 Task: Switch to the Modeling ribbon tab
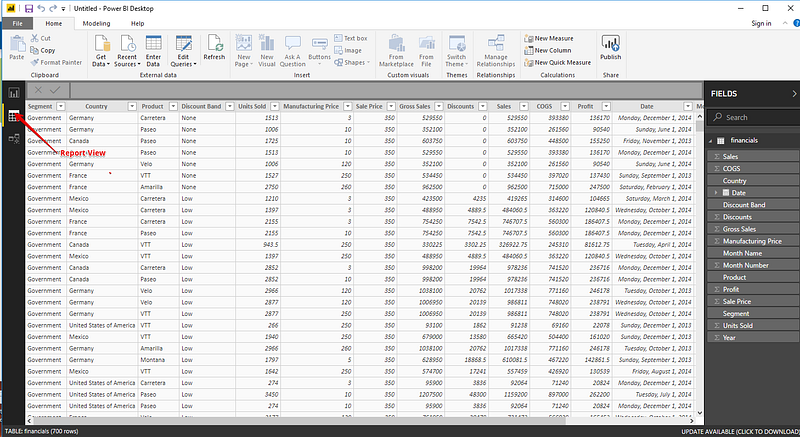point(97,23)
